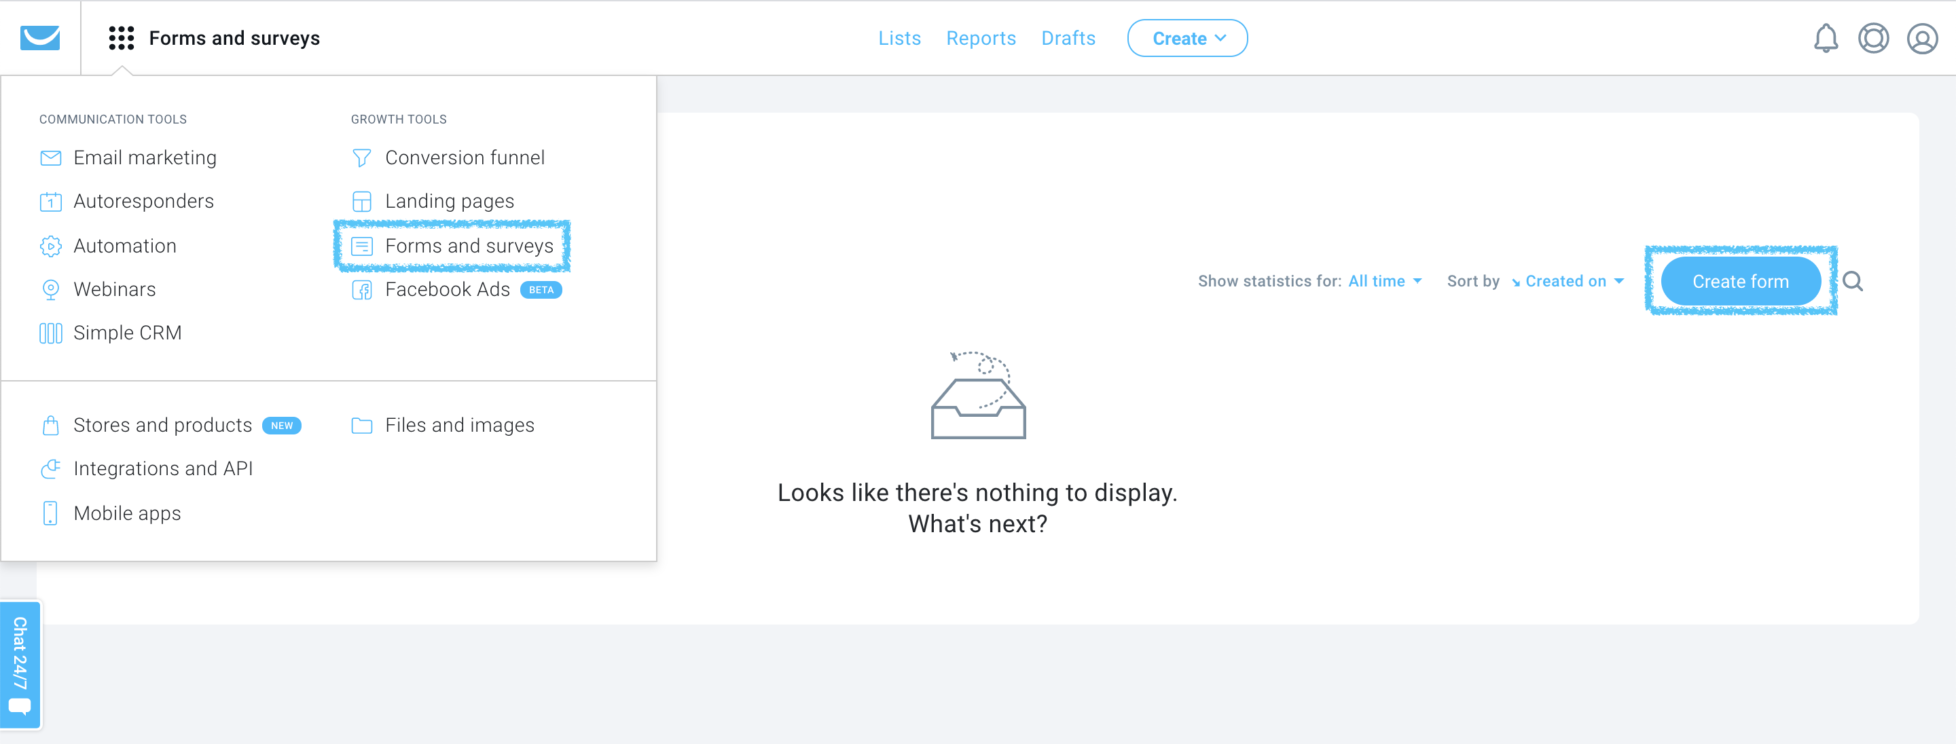Open the user account profile icon
The height and width of the screenshot is (744, 1956).
tap(1922, 38)
